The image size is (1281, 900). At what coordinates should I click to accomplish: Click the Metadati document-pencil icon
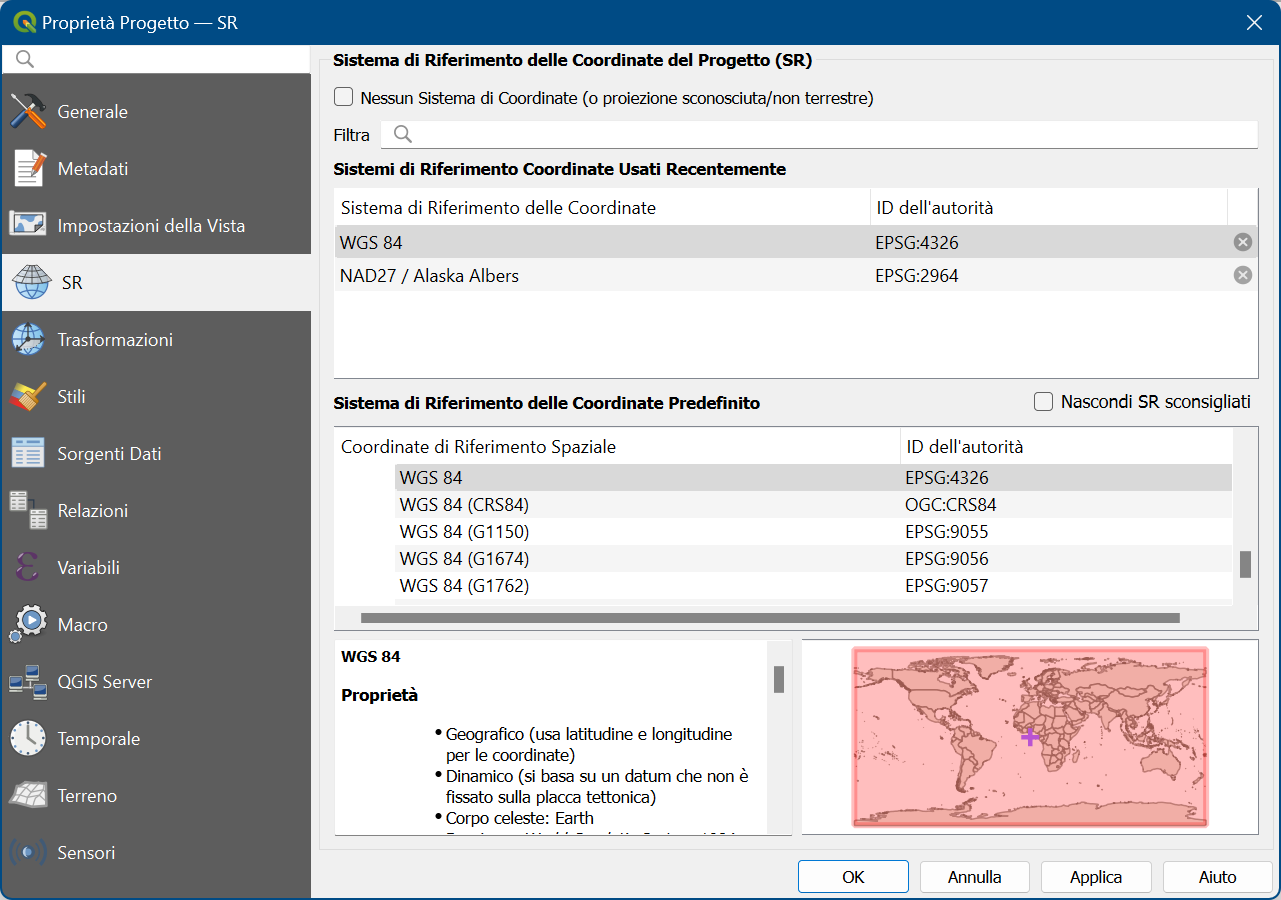pos(28,169)
